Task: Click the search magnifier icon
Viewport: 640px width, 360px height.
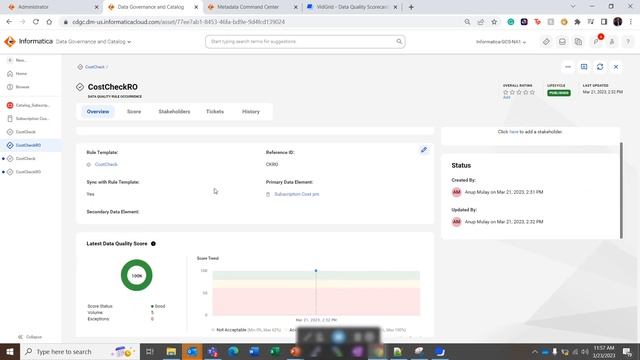Action: 399,42
